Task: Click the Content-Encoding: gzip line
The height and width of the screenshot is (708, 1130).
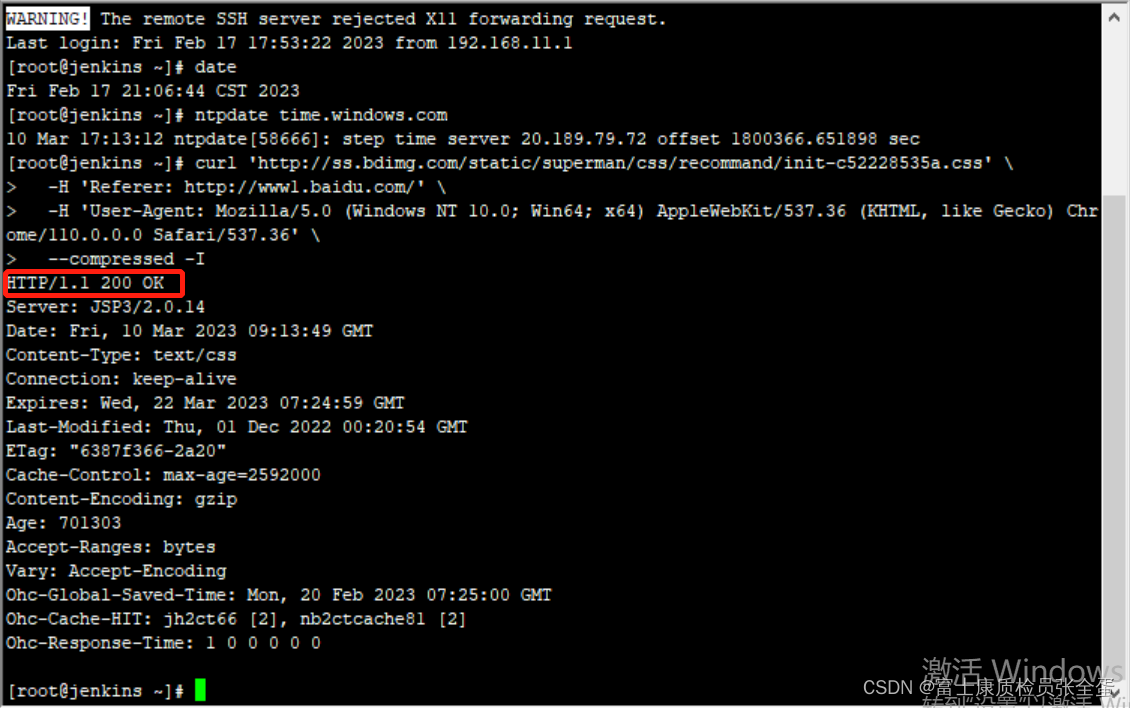Action: point(121,500)
